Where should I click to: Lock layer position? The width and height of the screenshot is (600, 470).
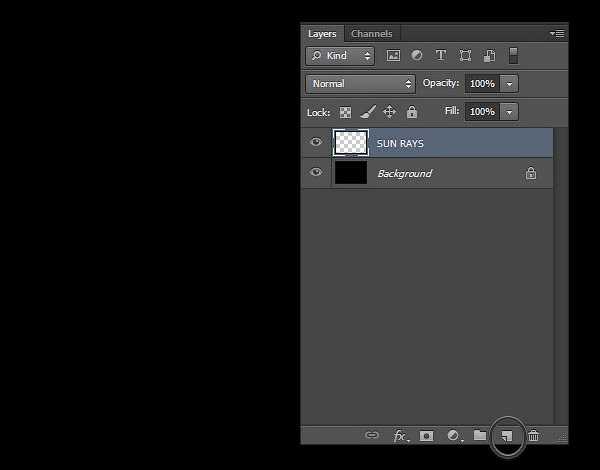[x=390, y=112]
